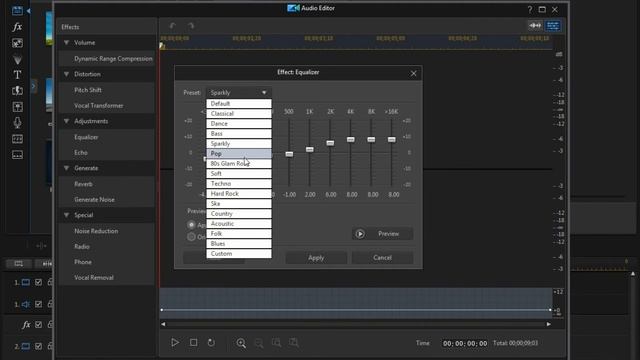Click the 1K equalizer slider handle
The width and height of the screenshot is (640, 360).
point(310,149)
